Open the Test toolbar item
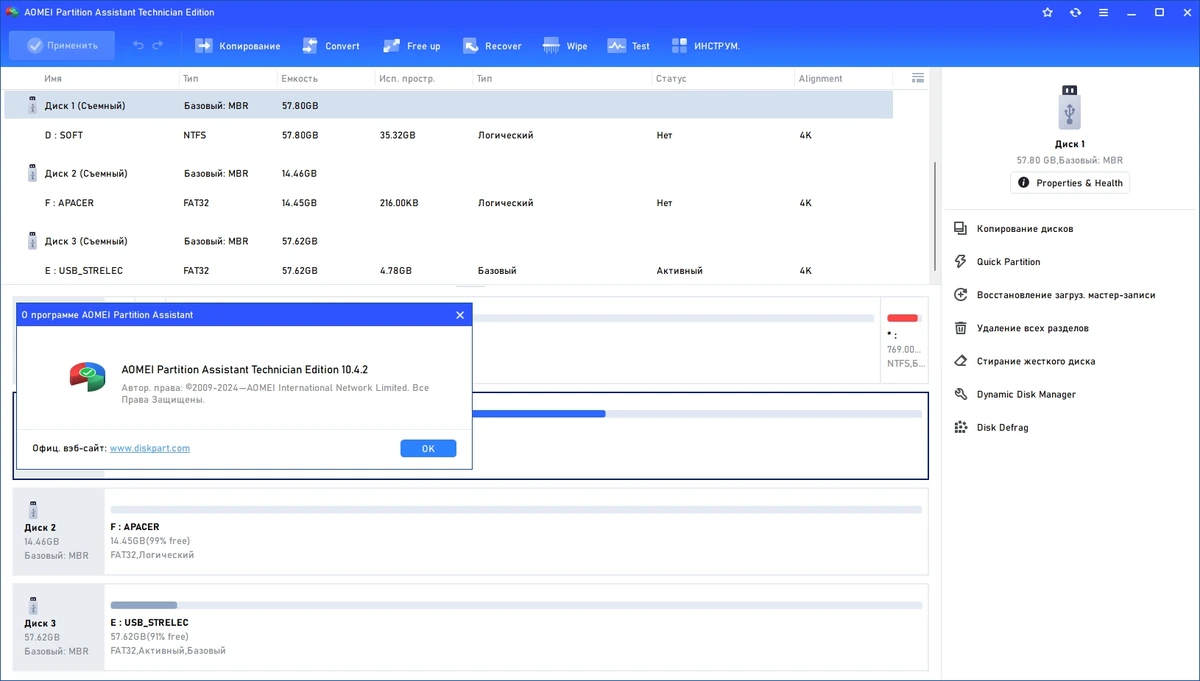This screenshot has width=1200, height=681. [629, 46]
